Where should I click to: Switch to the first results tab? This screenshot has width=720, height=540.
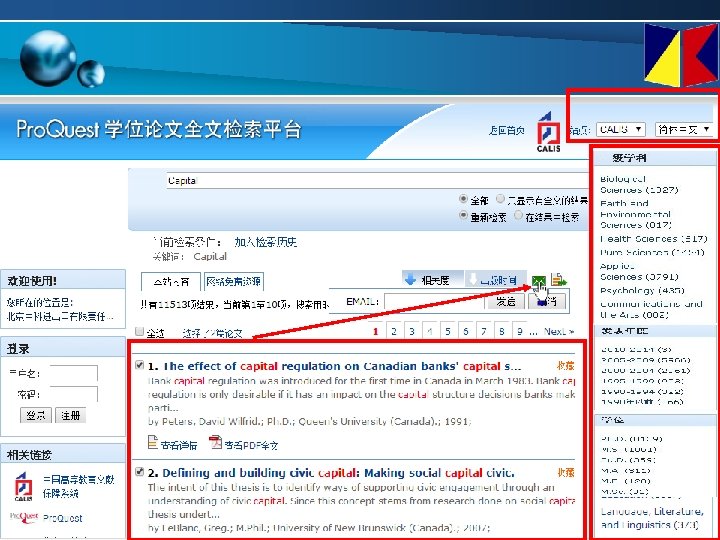(171, 281)
